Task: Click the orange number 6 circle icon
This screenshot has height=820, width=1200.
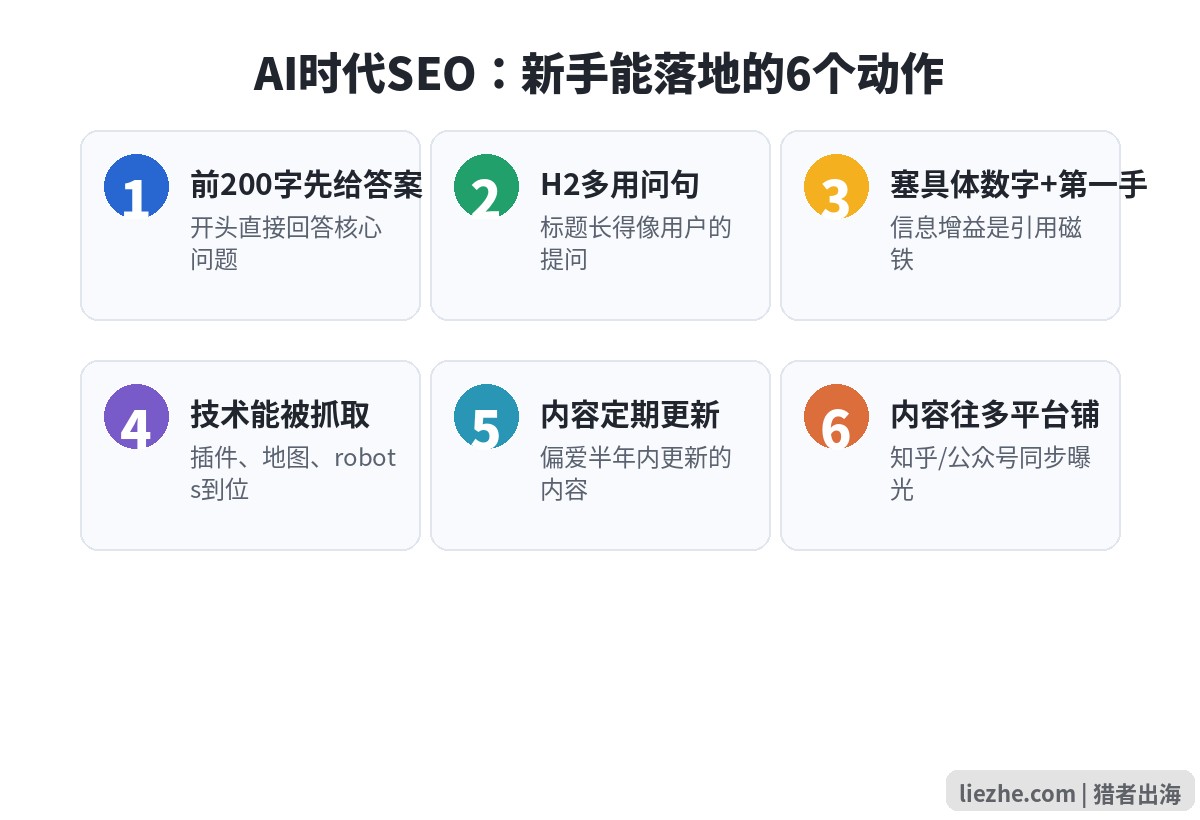Action: tap(836, 416)
